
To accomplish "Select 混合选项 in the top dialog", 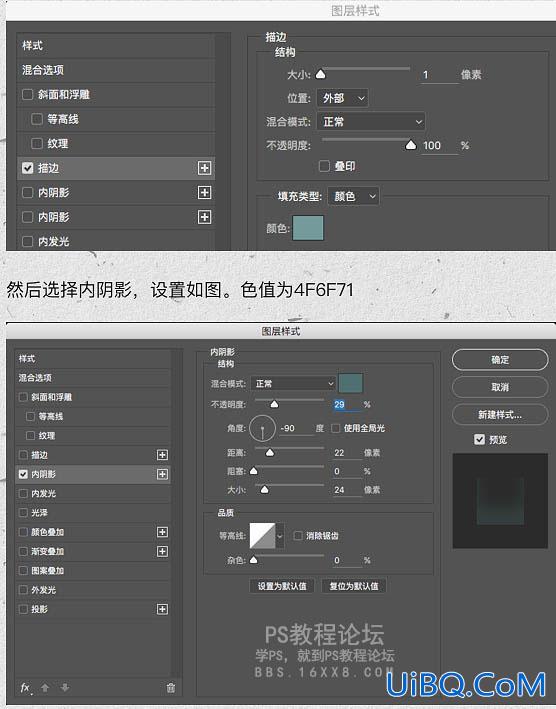I will pyautogui.click(x=116, y=70).
